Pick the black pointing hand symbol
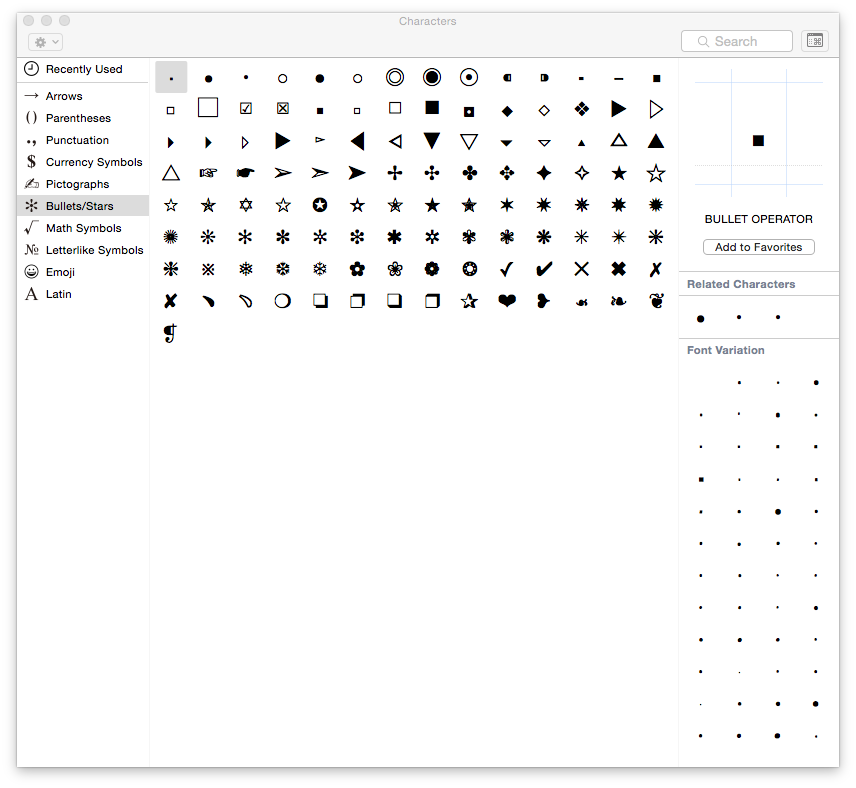 pos(246,173)
